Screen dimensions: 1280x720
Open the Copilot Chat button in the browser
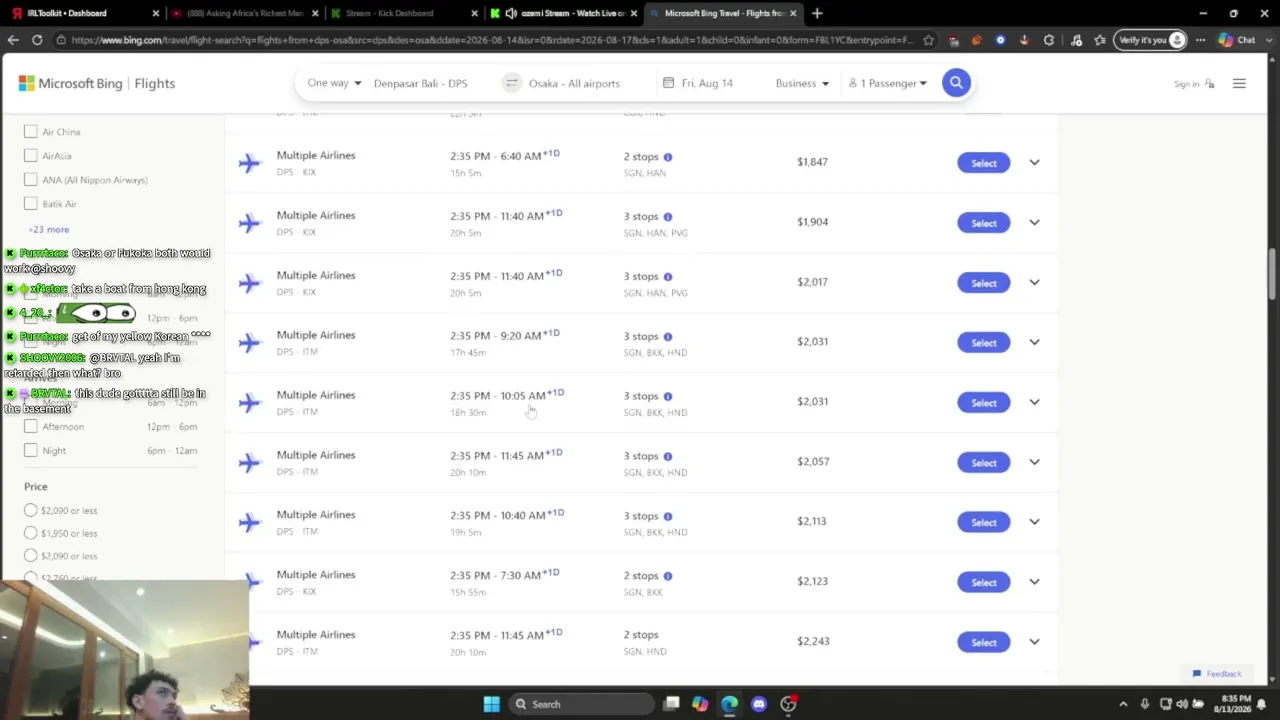(x=1237, y=40)
